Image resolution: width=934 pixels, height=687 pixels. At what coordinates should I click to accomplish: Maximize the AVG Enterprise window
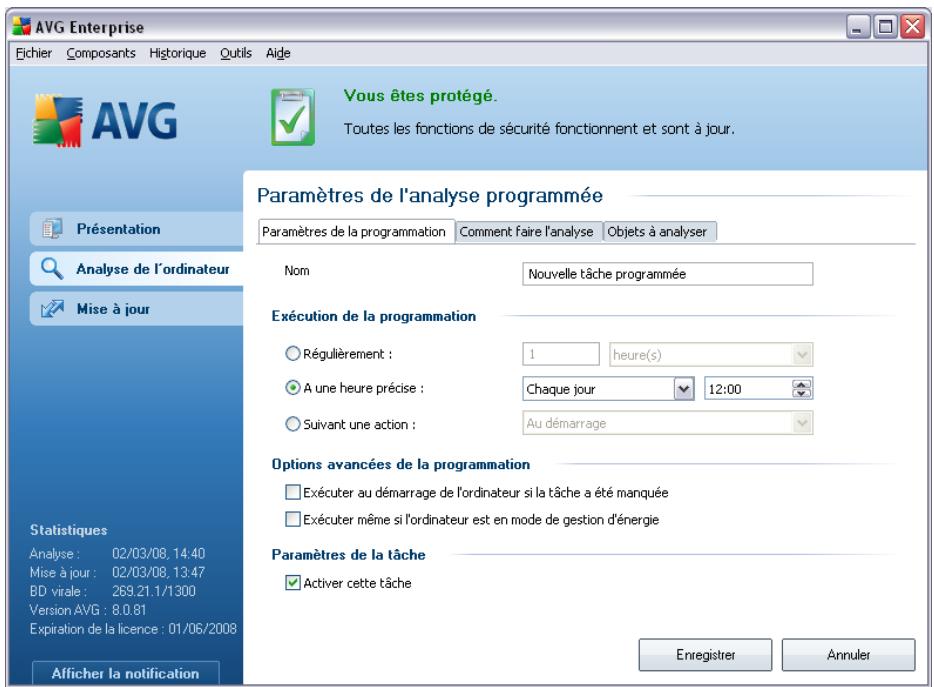point(885,27)
